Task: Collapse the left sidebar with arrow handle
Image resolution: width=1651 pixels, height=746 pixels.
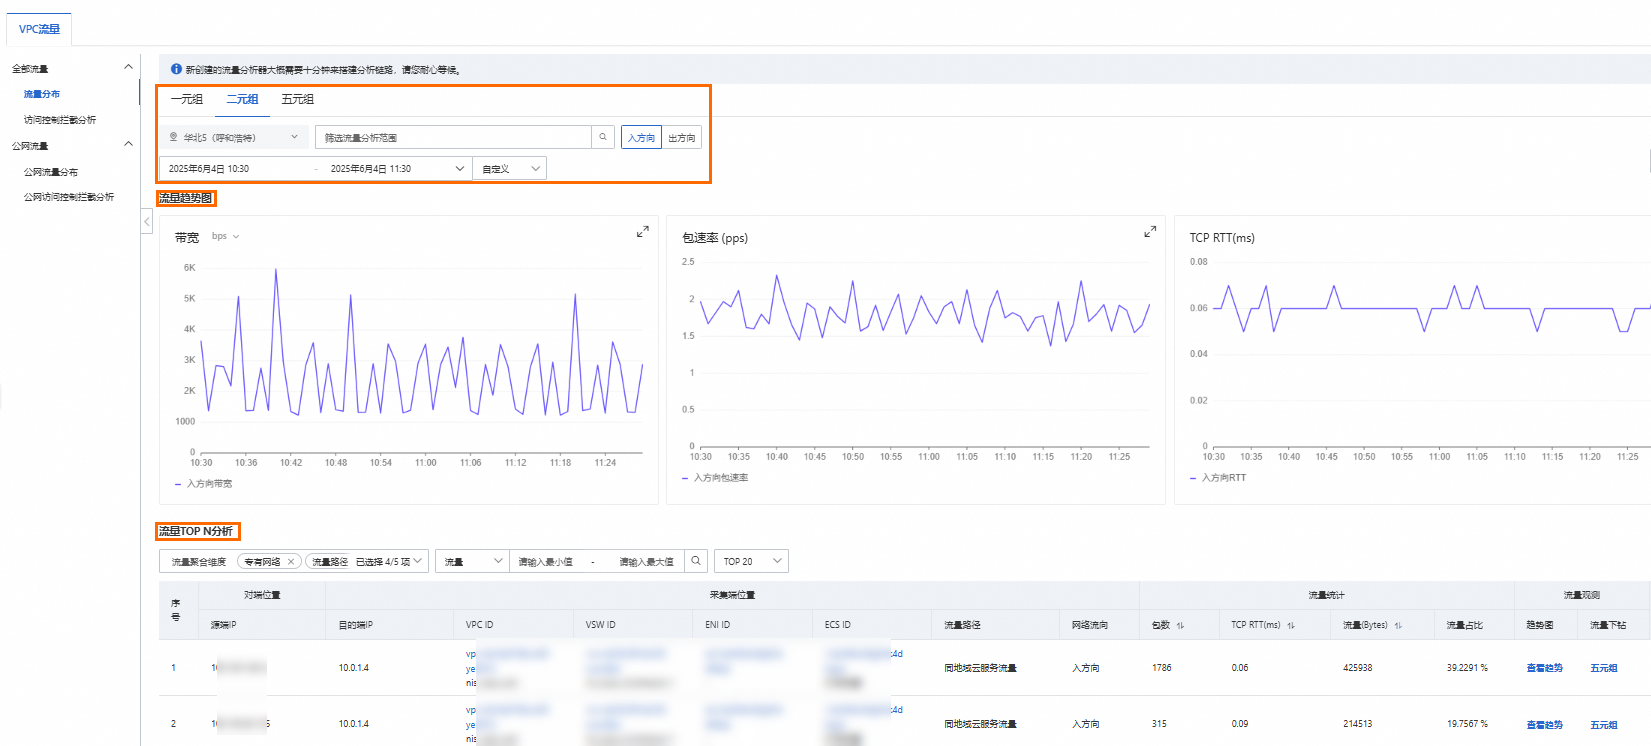Action: (x=147, y=222)
